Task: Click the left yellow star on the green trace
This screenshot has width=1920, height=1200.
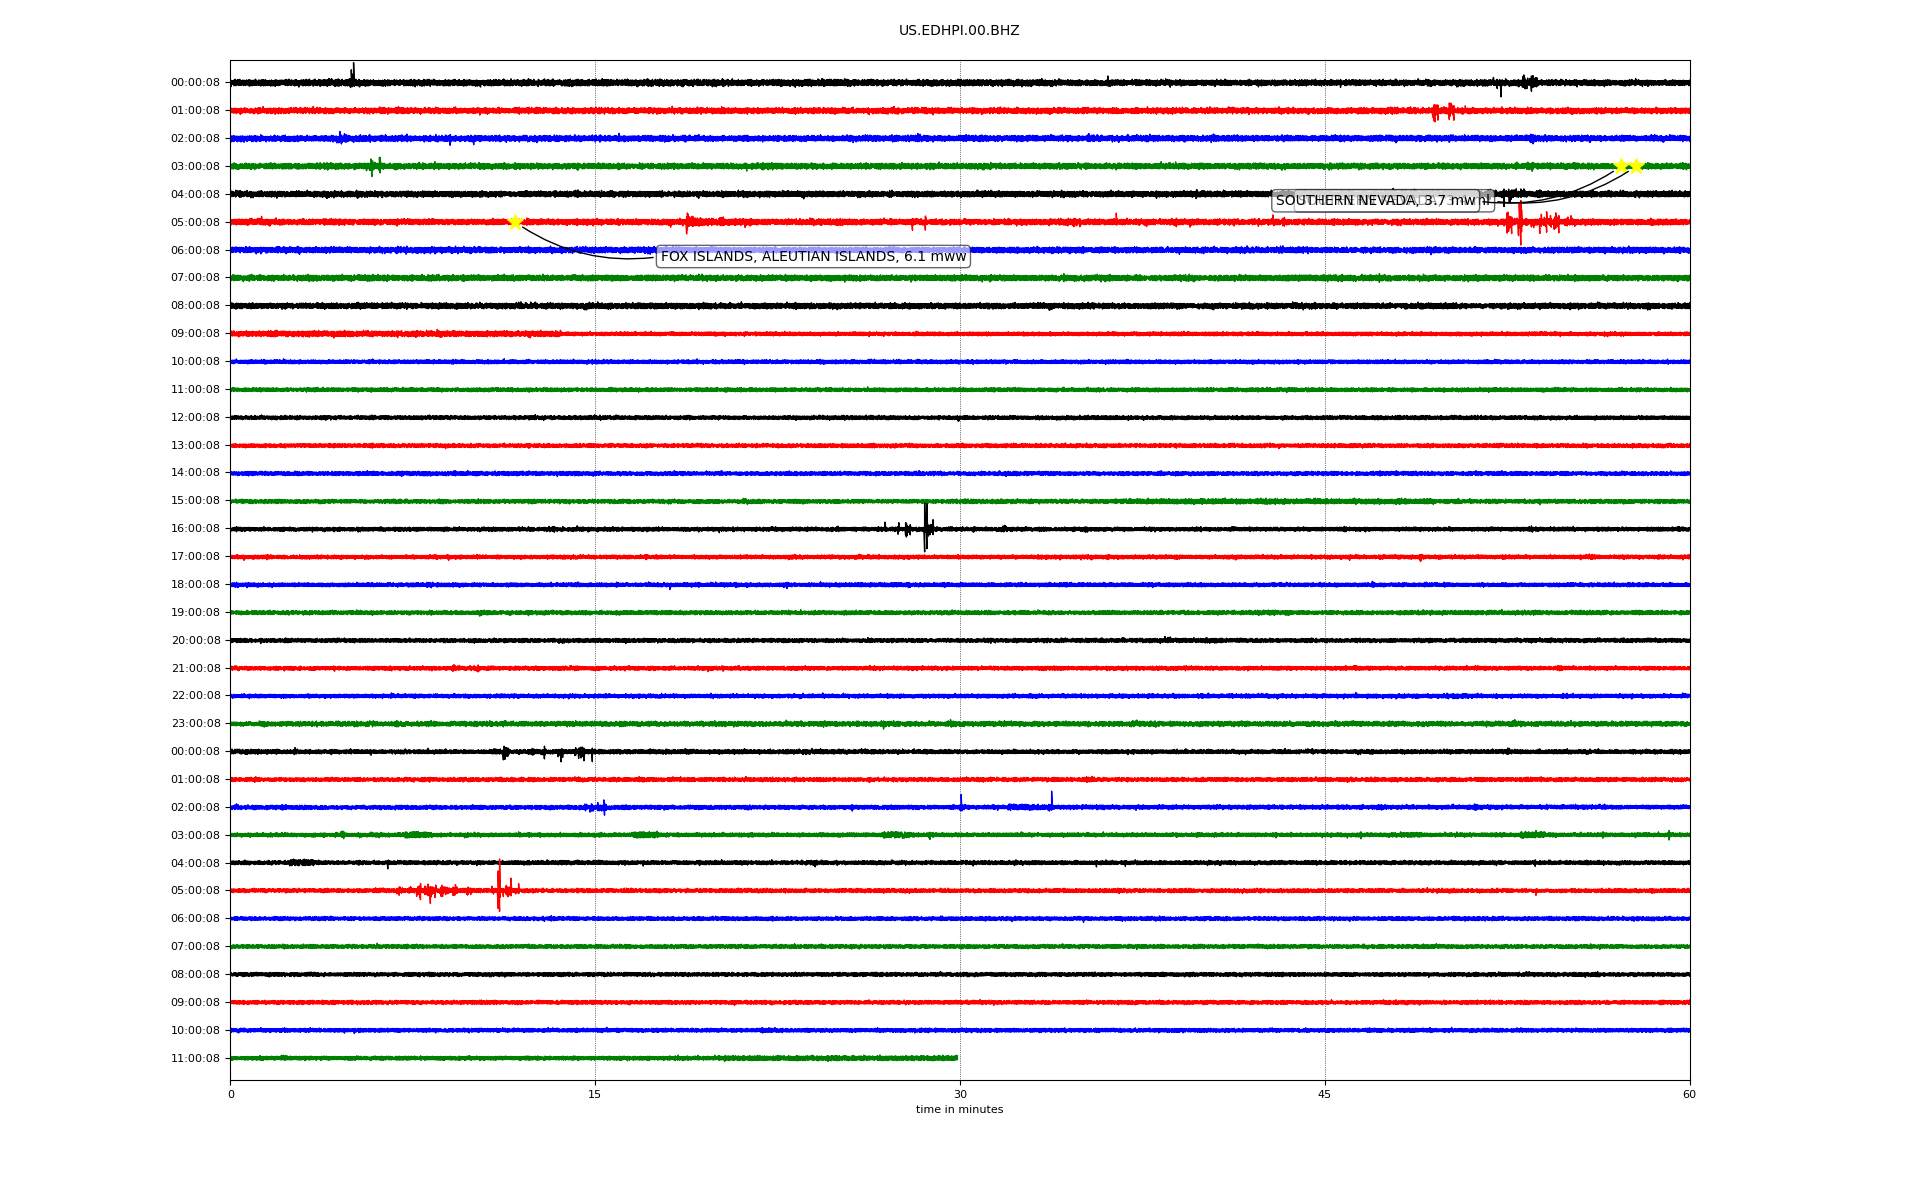Action: [x=1621, y=166]
